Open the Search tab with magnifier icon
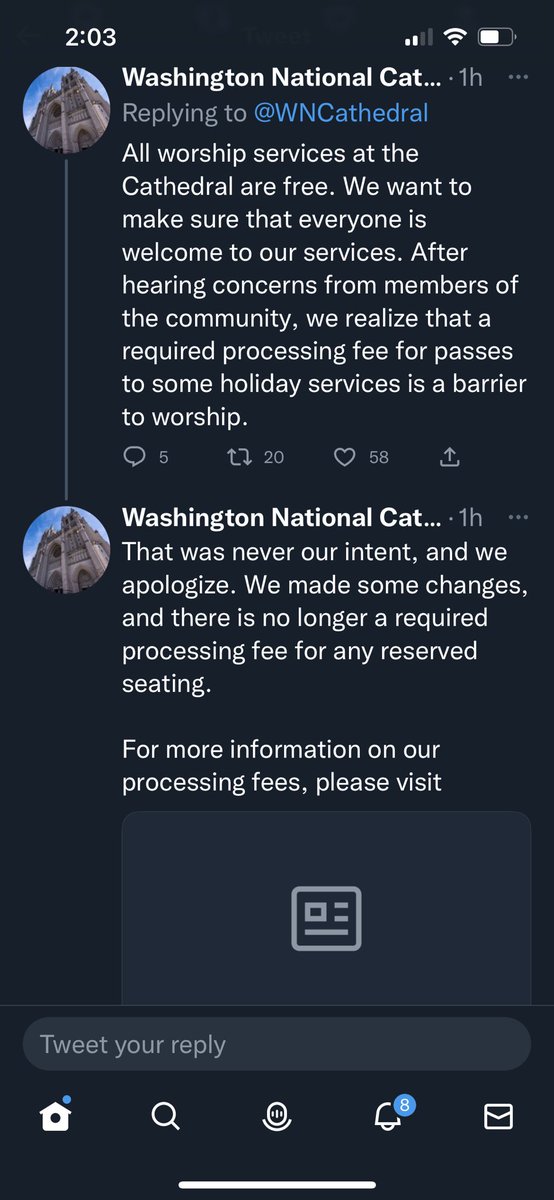554x1200 pixels. pyautogui.click(x=166, y=1116)
